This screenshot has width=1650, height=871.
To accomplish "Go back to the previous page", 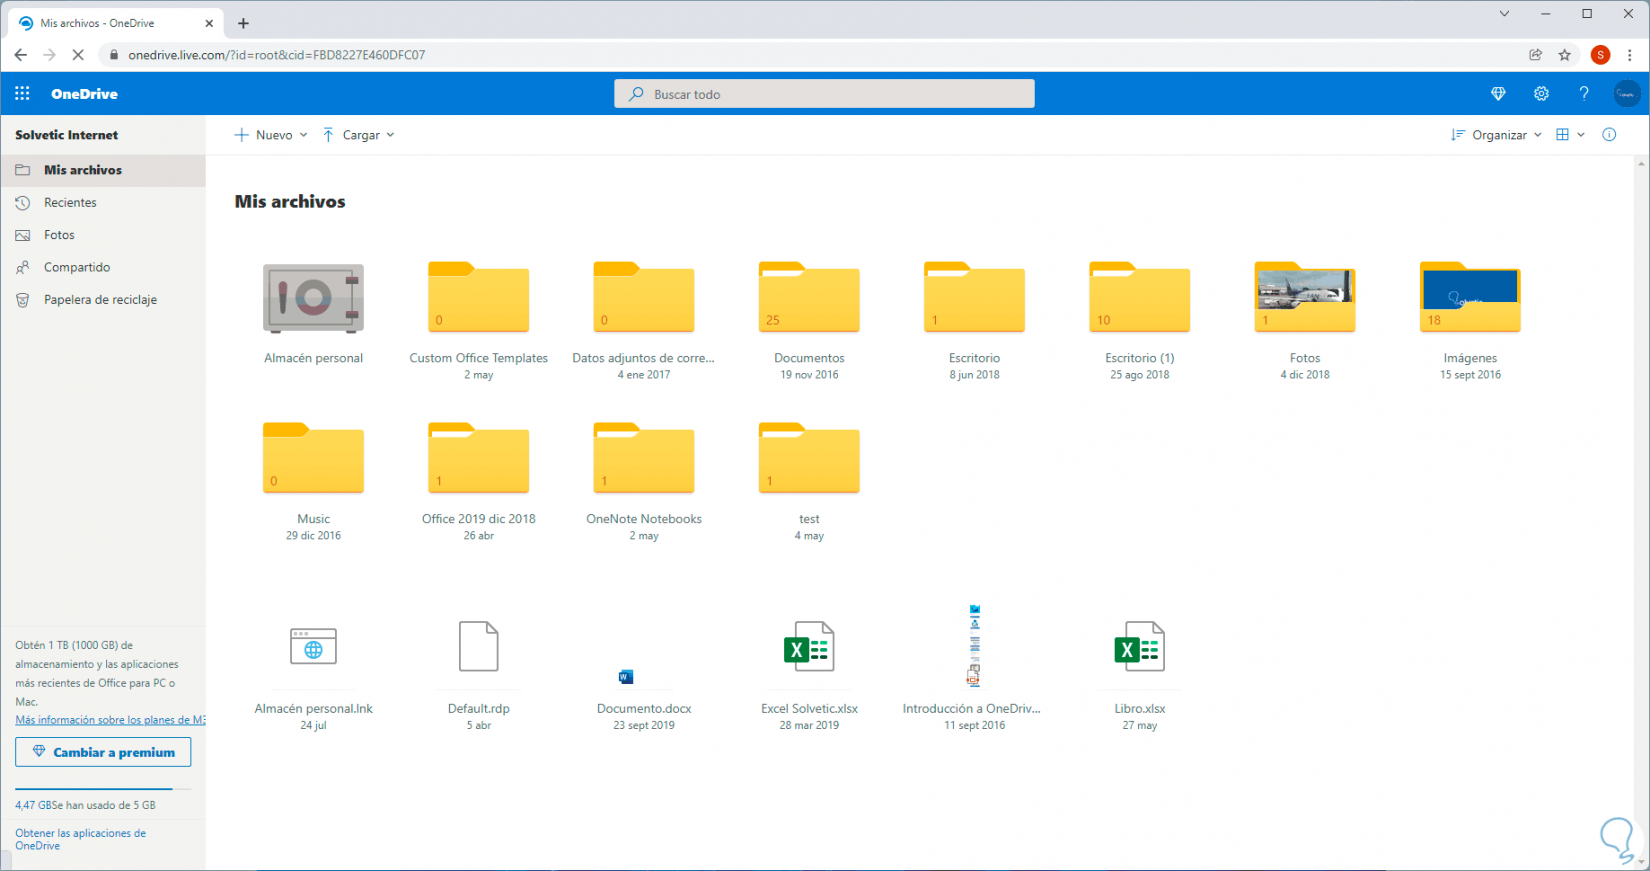I will click(x=21, y=55).
